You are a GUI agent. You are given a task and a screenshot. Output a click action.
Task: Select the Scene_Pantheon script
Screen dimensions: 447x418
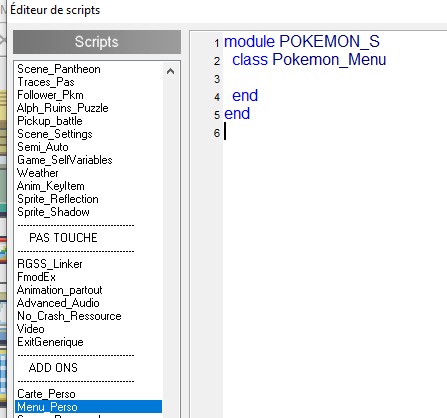59,69
